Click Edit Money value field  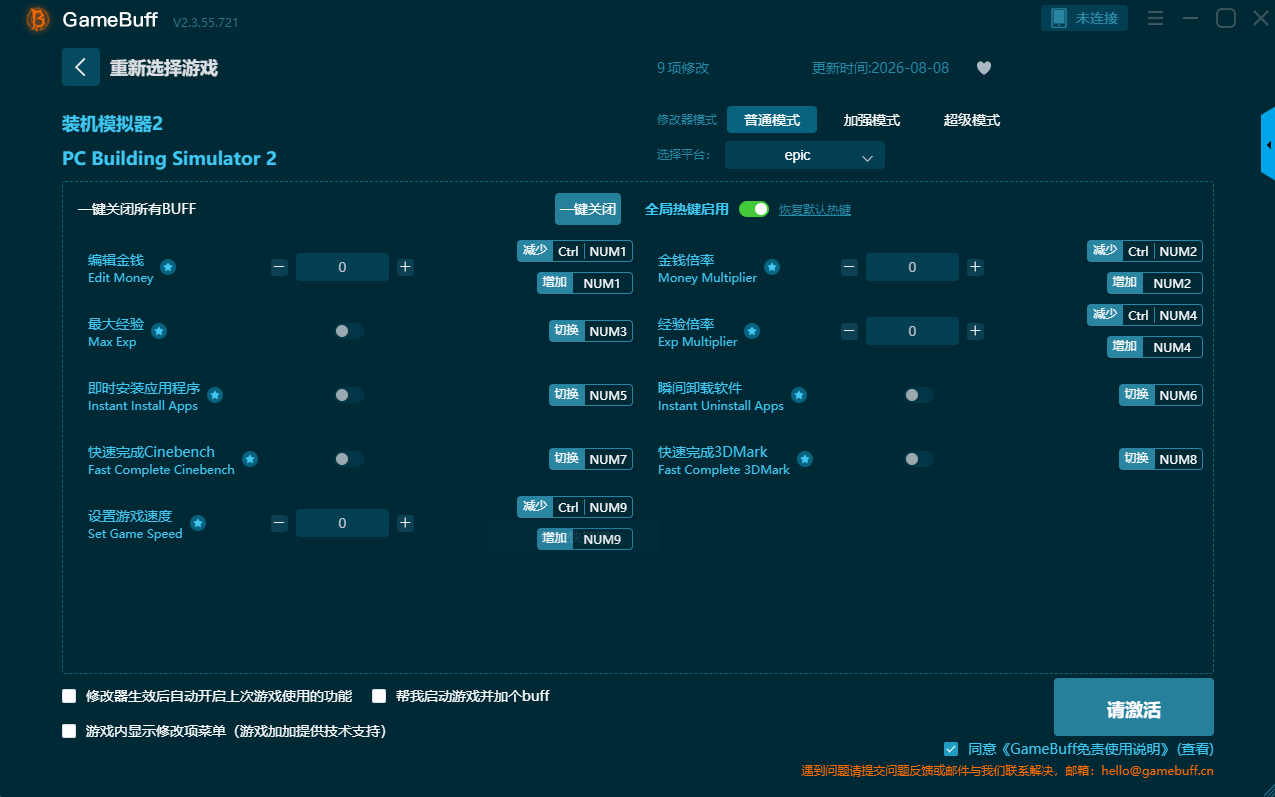pos(342,267)
